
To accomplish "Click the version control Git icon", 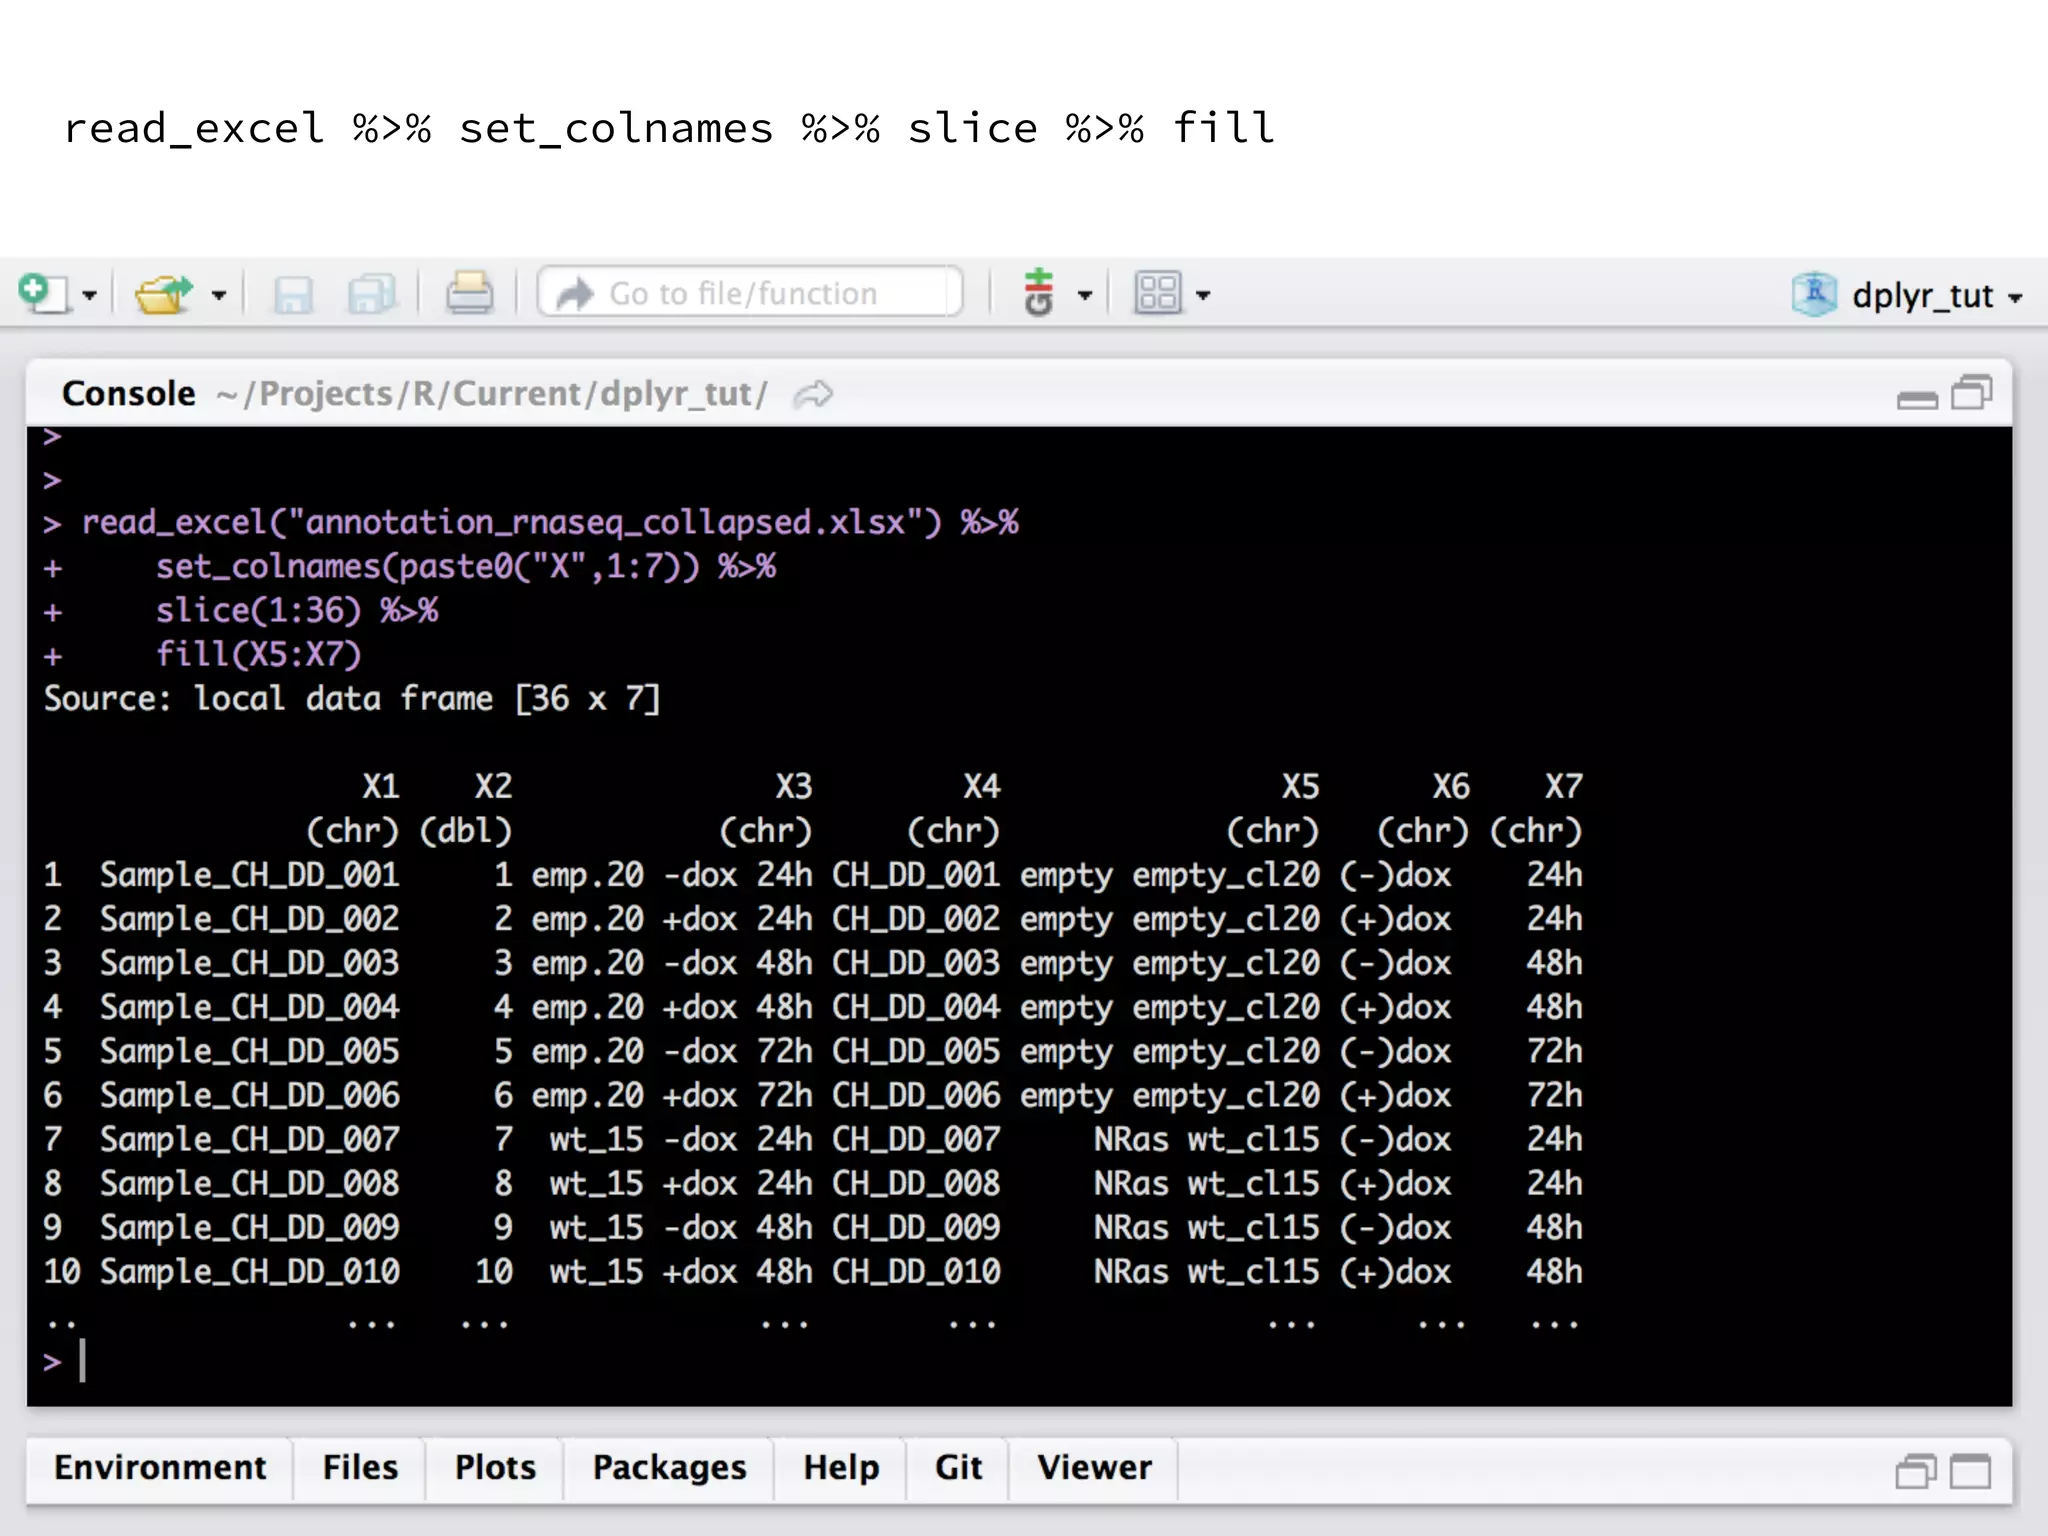I will tap(1039, 292).
